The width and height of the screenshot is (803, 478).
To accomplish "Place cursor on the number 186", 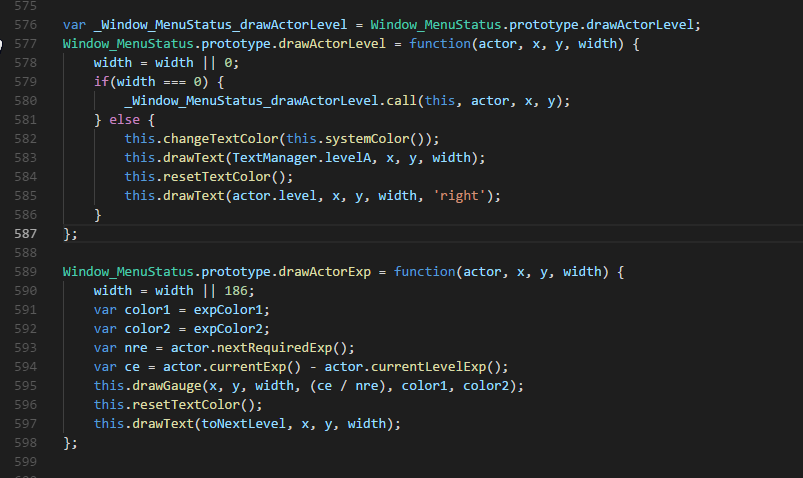I will [x=236, y=290].
